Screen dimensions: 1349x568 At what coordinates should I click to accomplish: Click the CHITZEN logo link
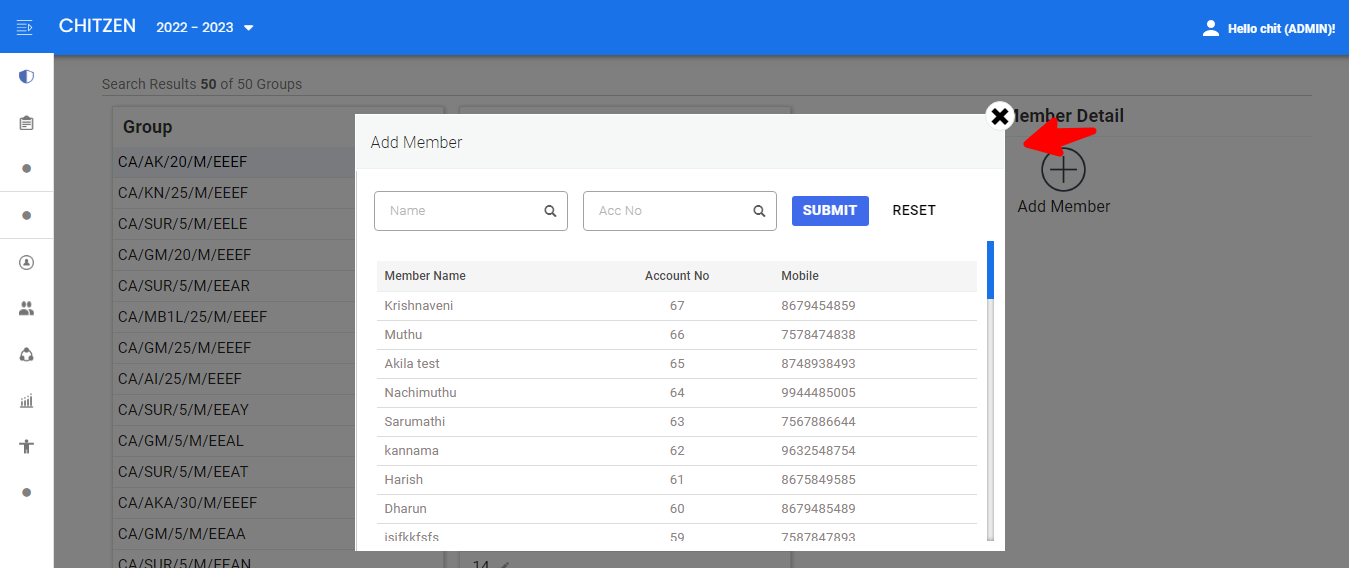coord(97,26)
